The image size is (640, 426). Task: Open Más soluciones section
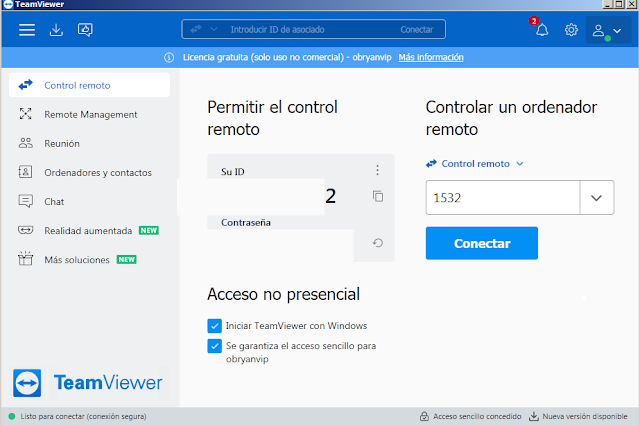point(89,260)
